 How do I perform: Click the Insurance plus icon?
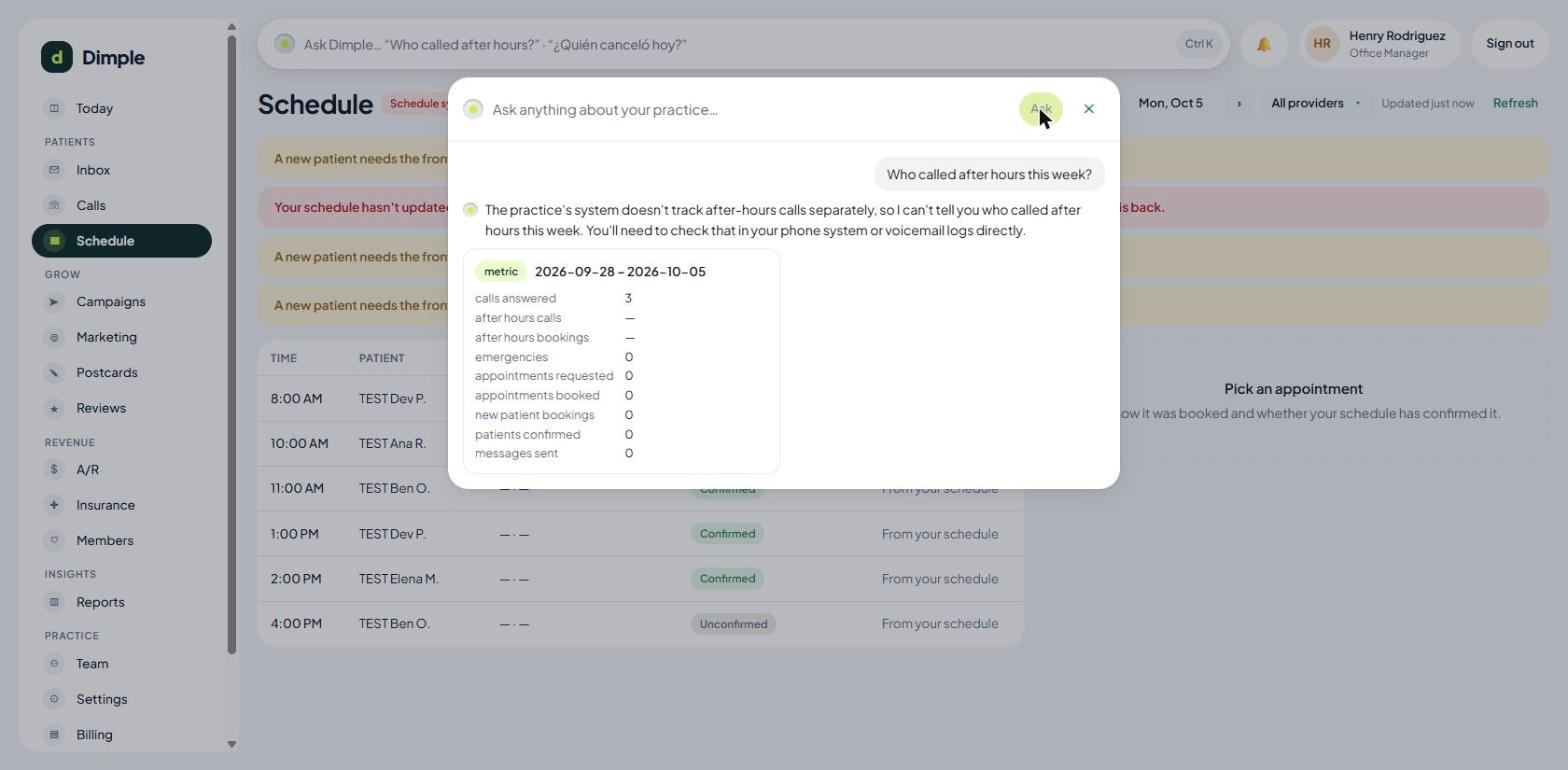(x=54, y=505)
